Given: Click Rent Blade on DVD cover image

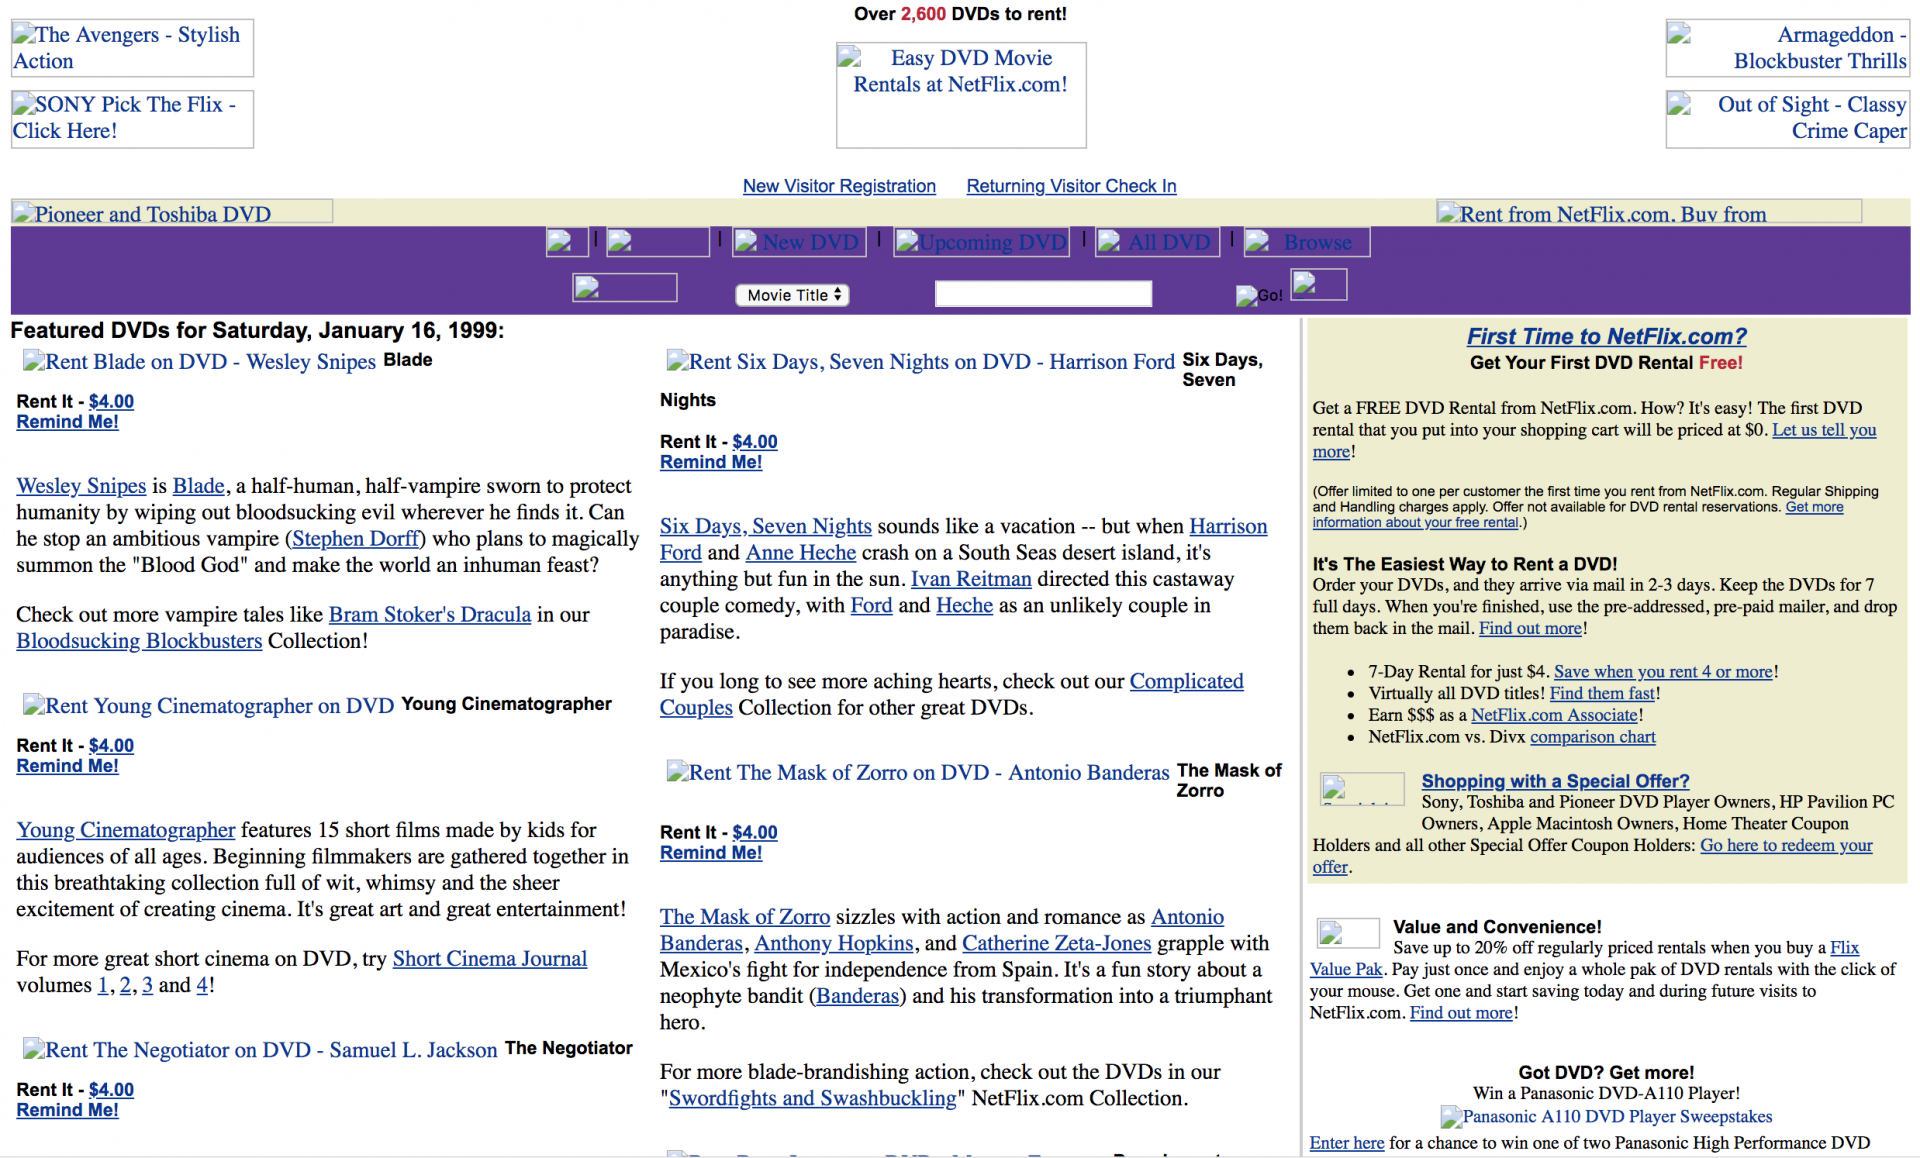Looking at the screenshot, I should click(199, 362).
